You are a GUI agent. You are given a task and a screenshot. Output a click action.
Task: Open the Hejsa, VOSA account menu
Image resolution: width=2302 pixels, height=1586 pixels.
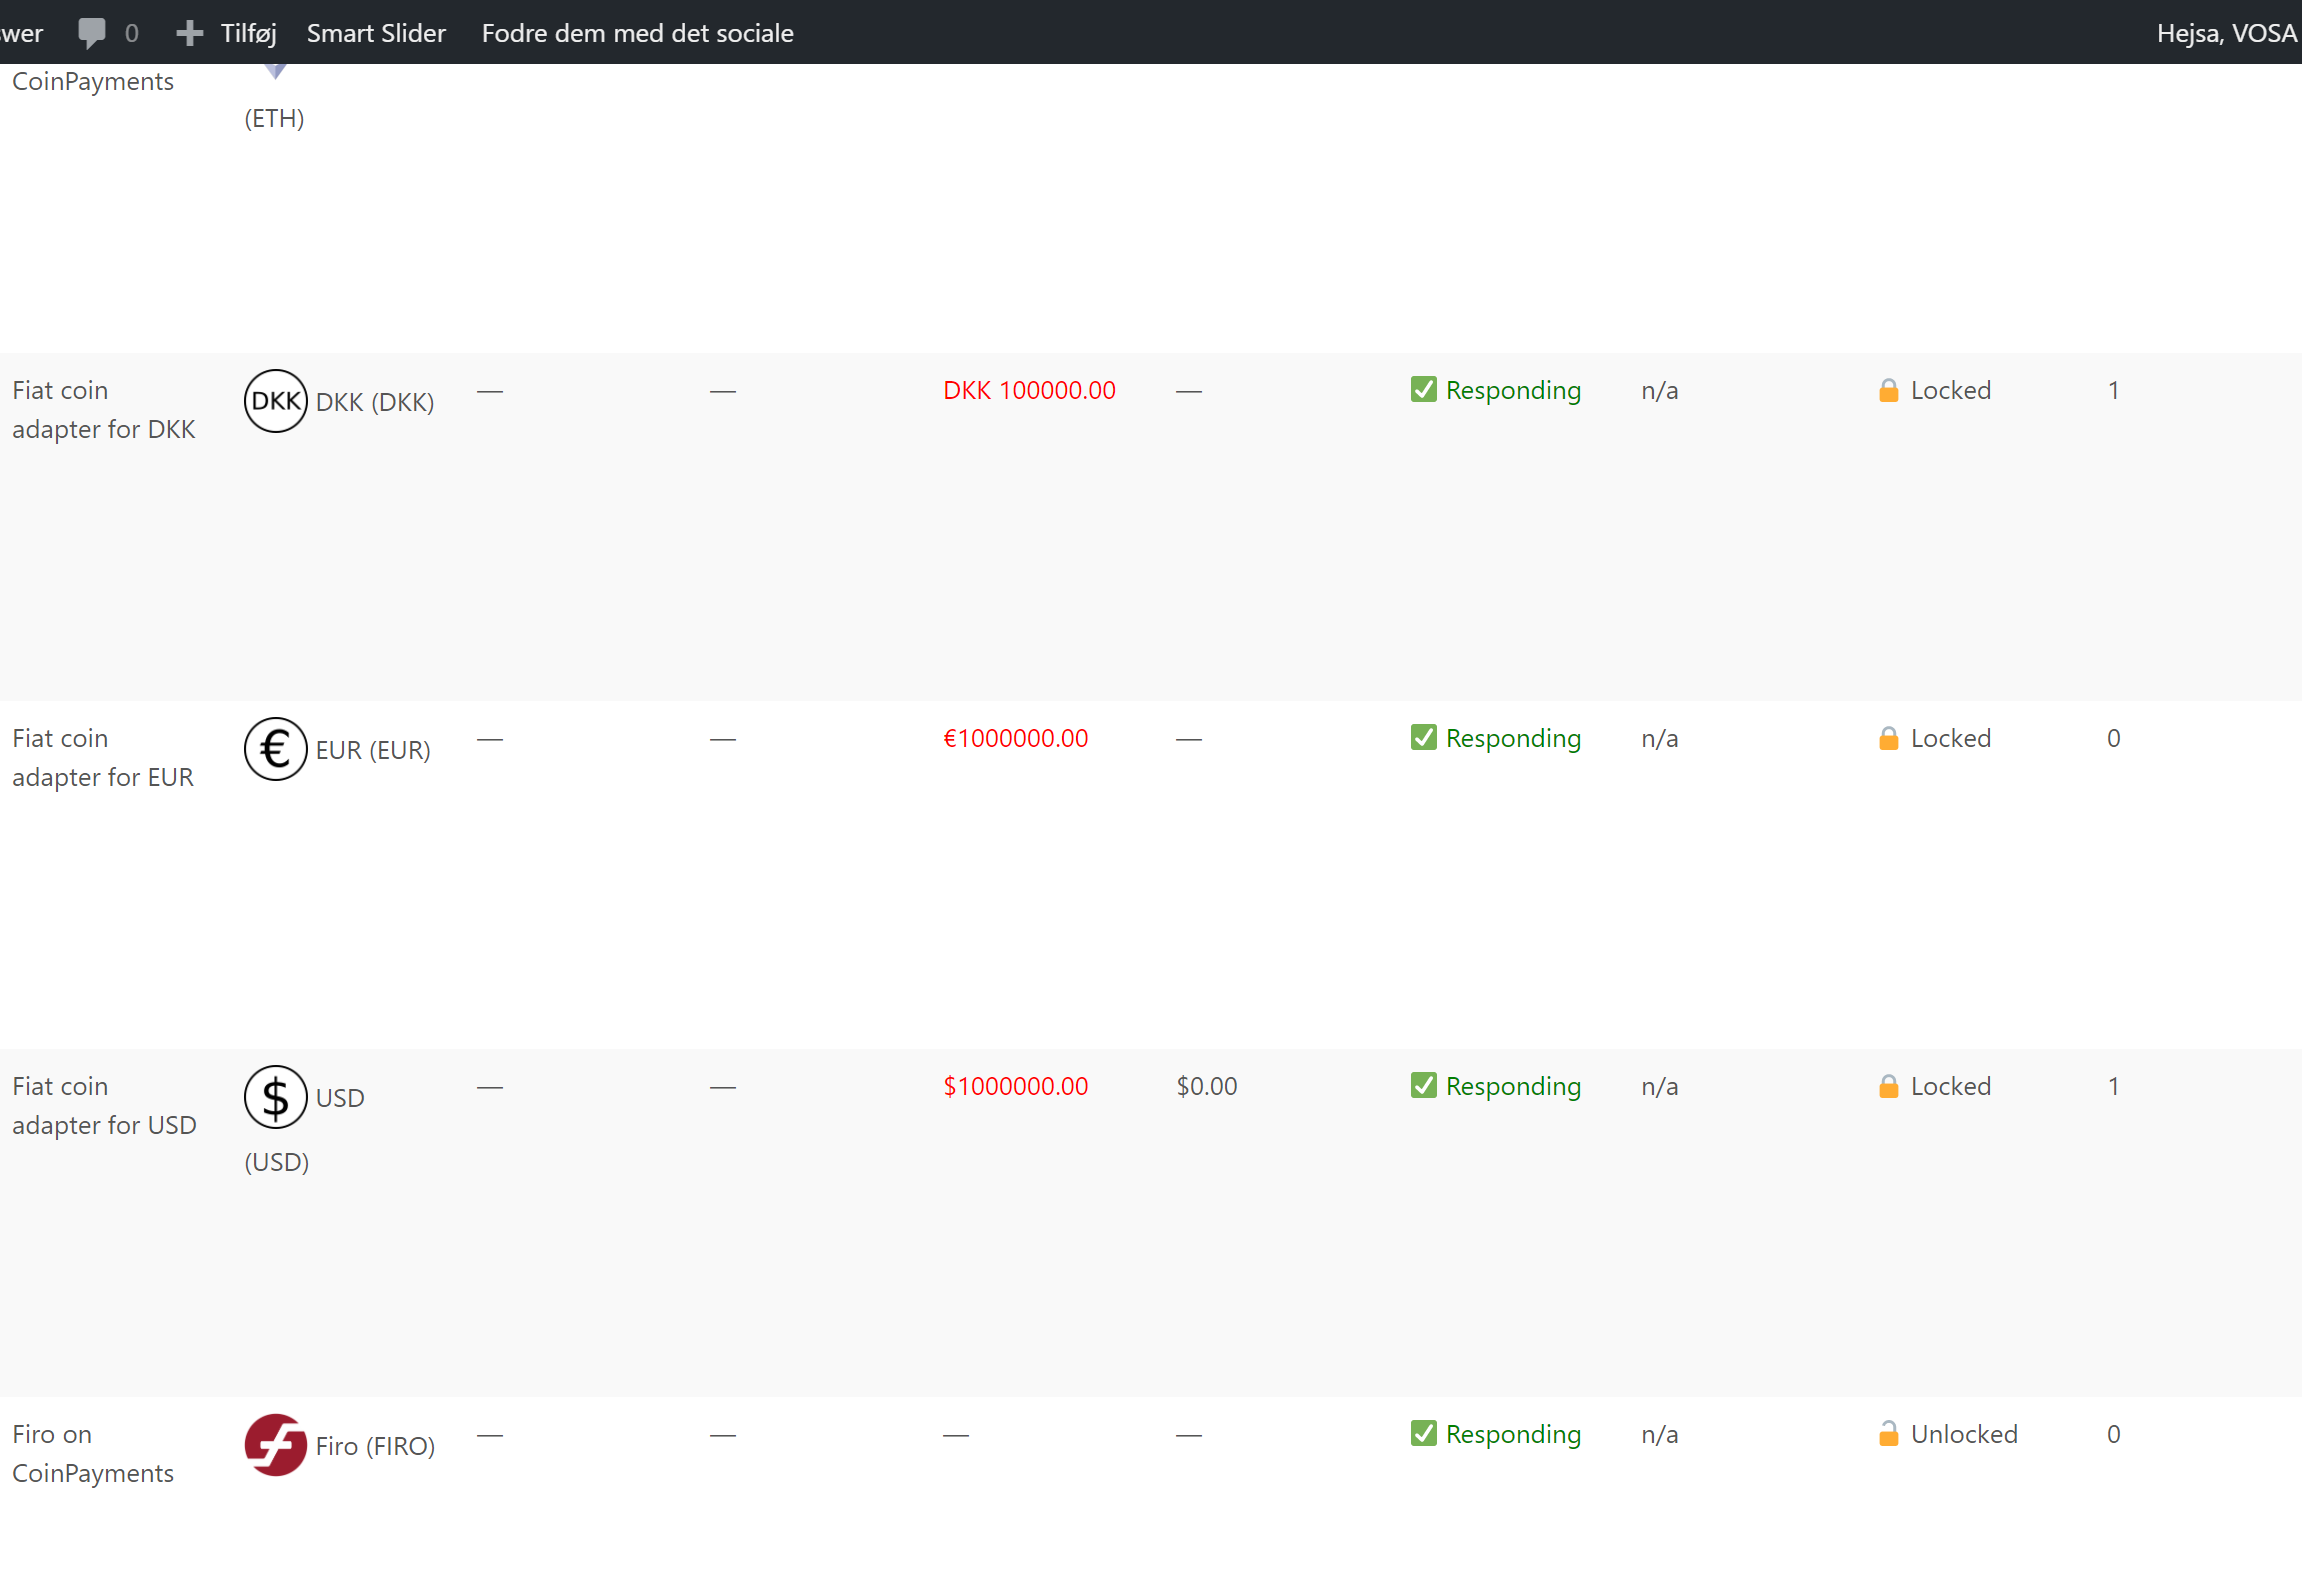[2227, 33]
